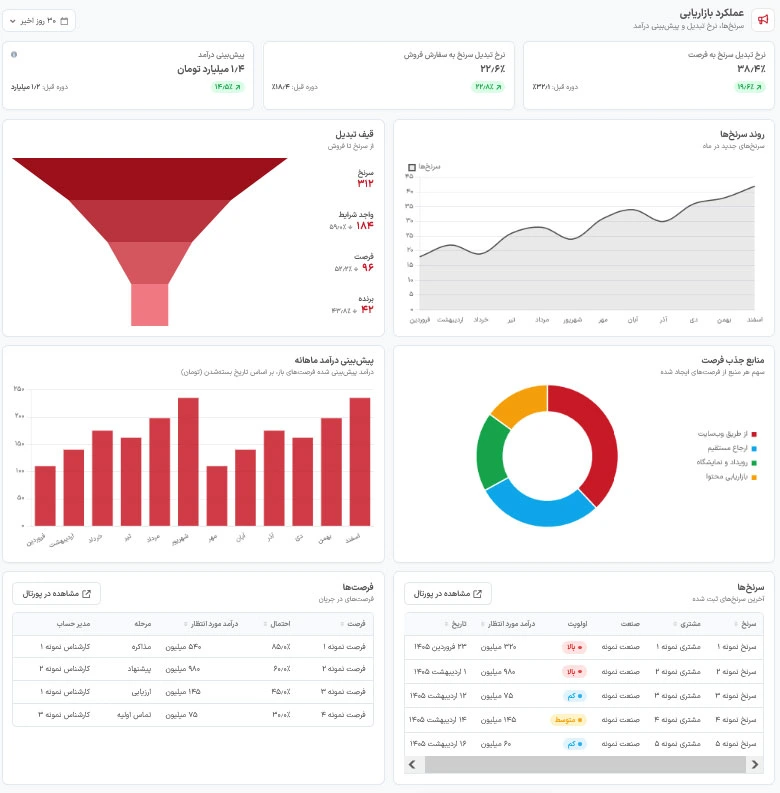
Task: Click the top dark red leads (سرنخ) funnel segment
Action: 150,179
